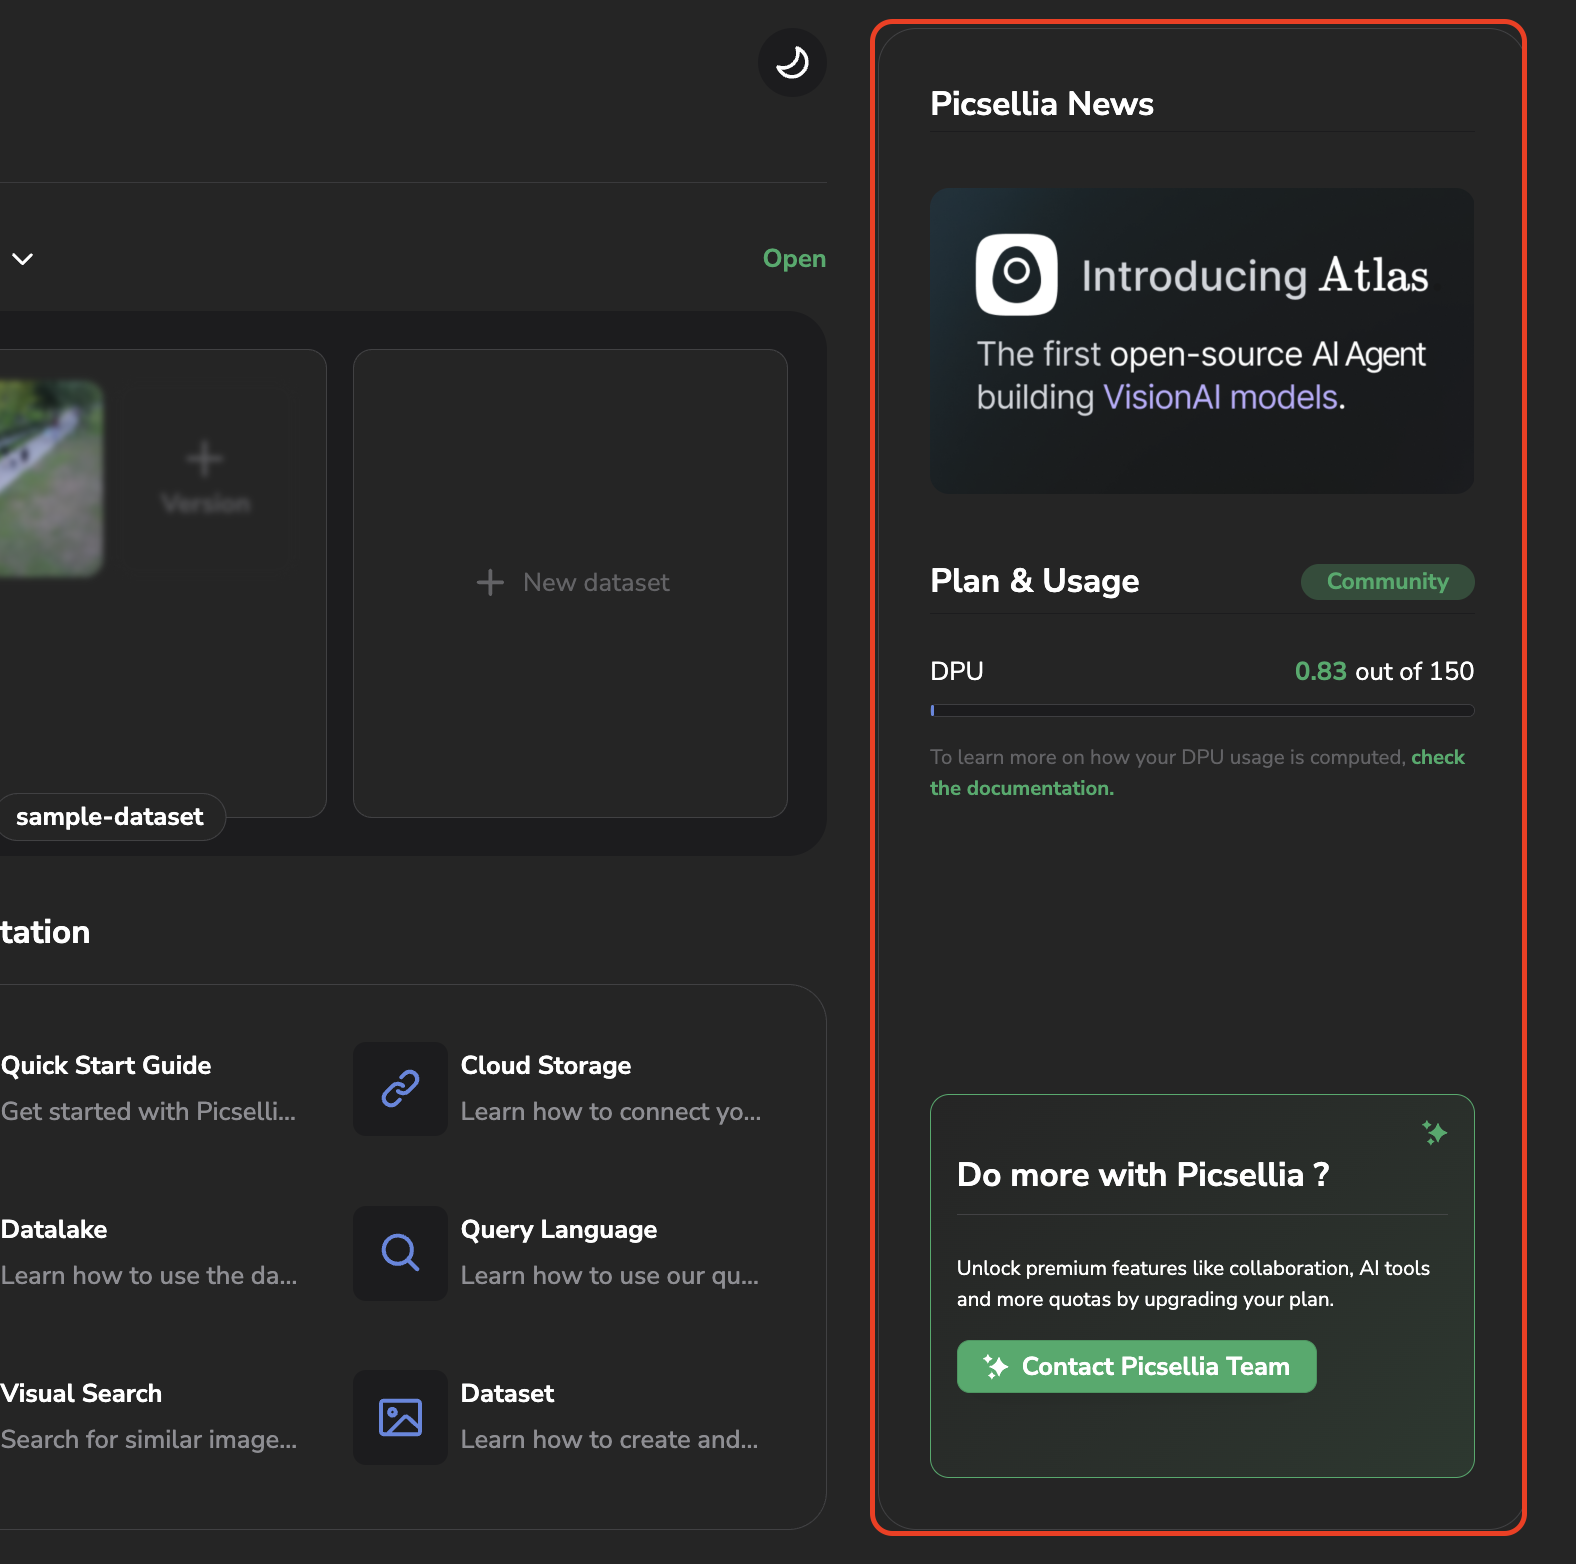This screenshot has width=1576, height=1564.
Task: Click the Community plan badge
Action: pyautogui.click(x=1387, y=582)
